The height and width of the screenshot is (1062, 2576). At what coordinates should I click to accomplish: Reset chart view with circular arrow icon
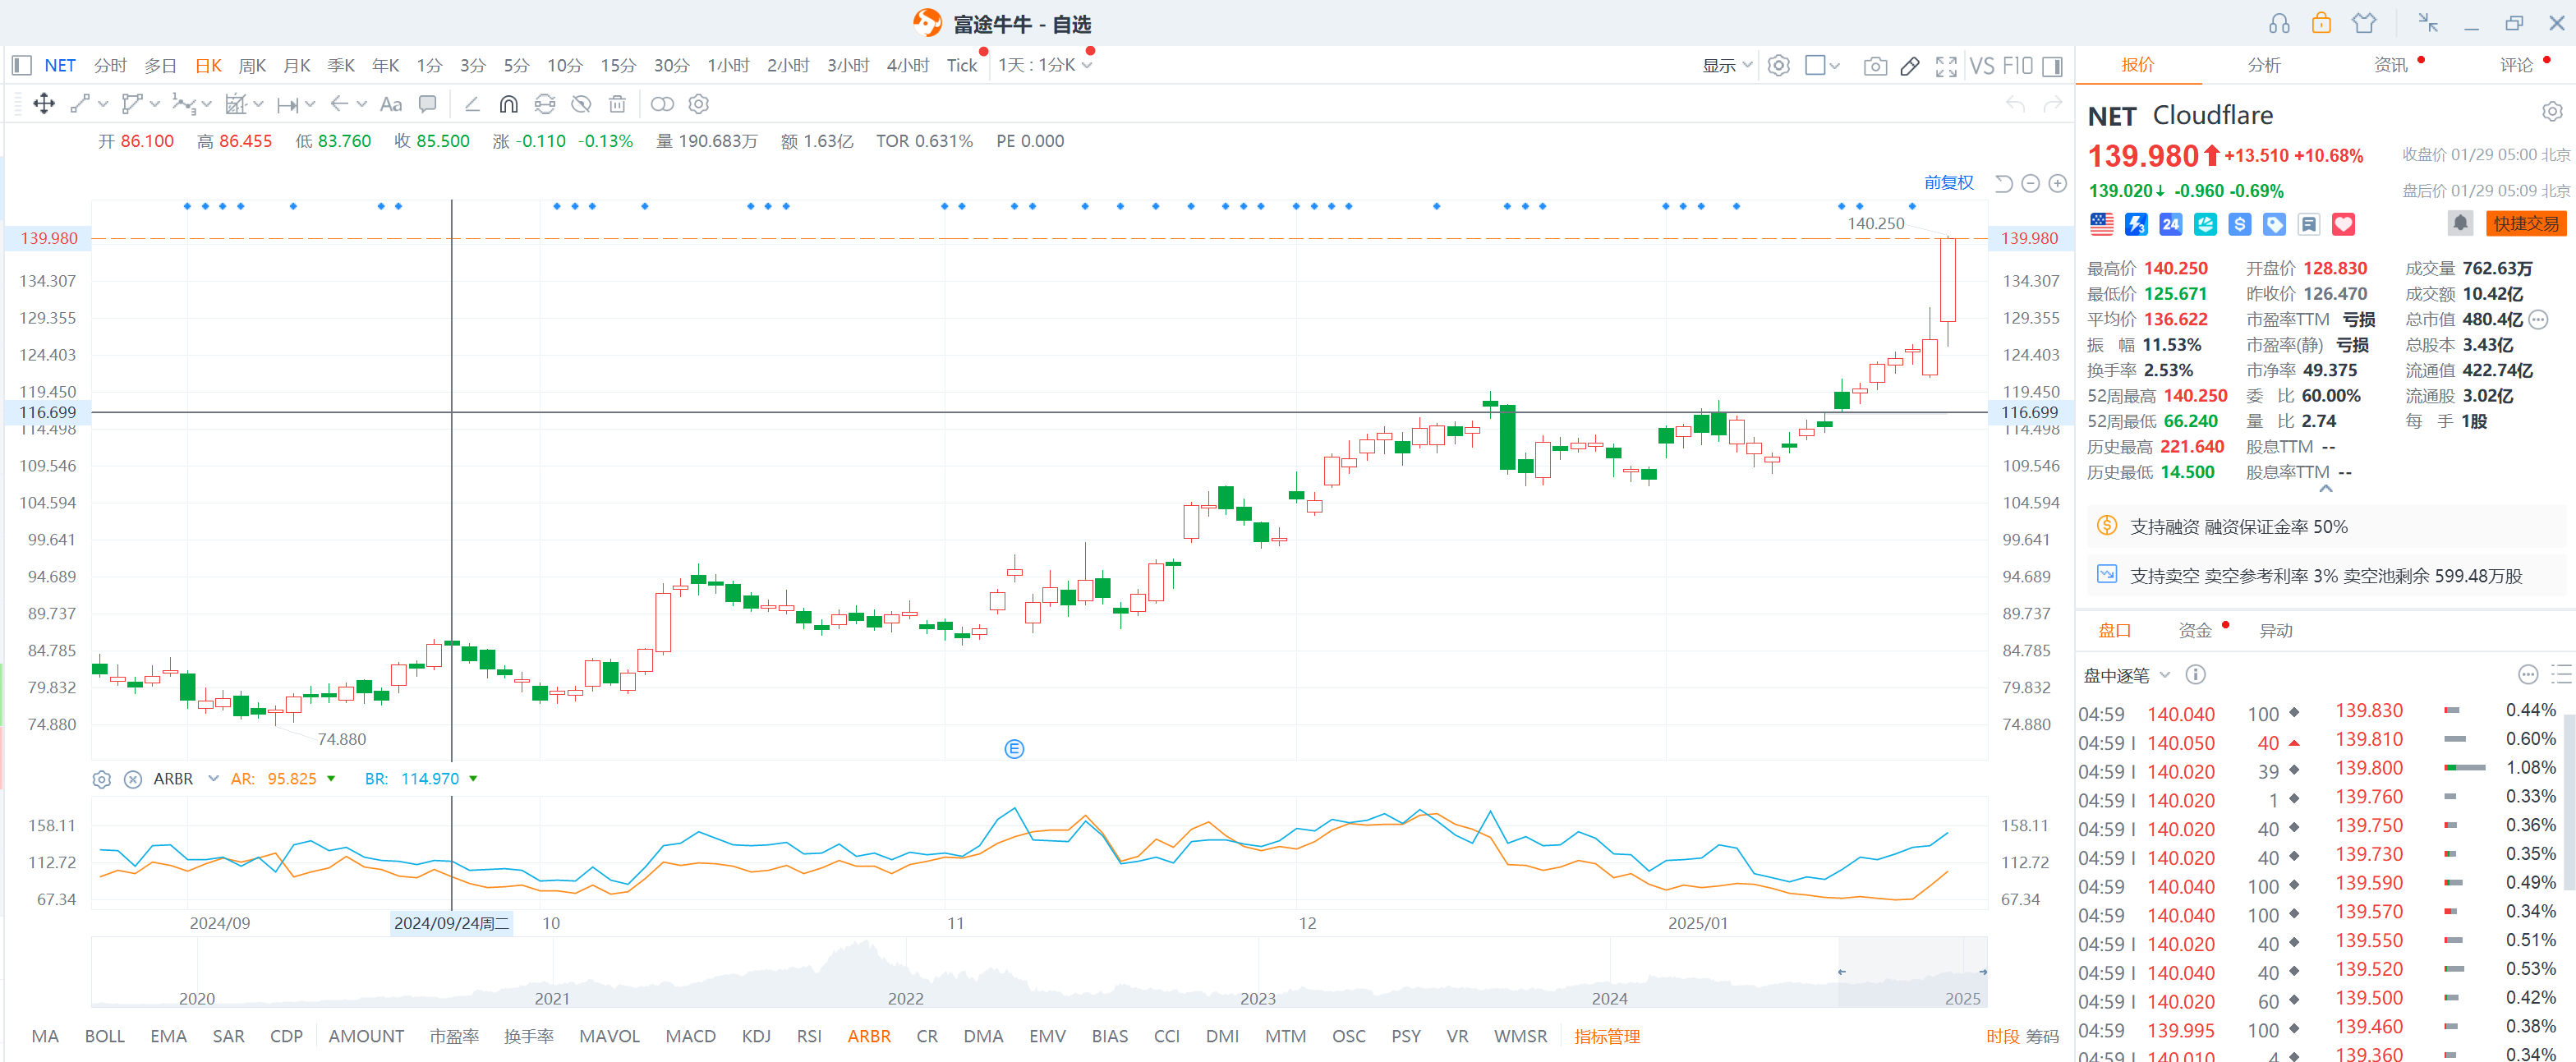click(x=2003, y=183)
